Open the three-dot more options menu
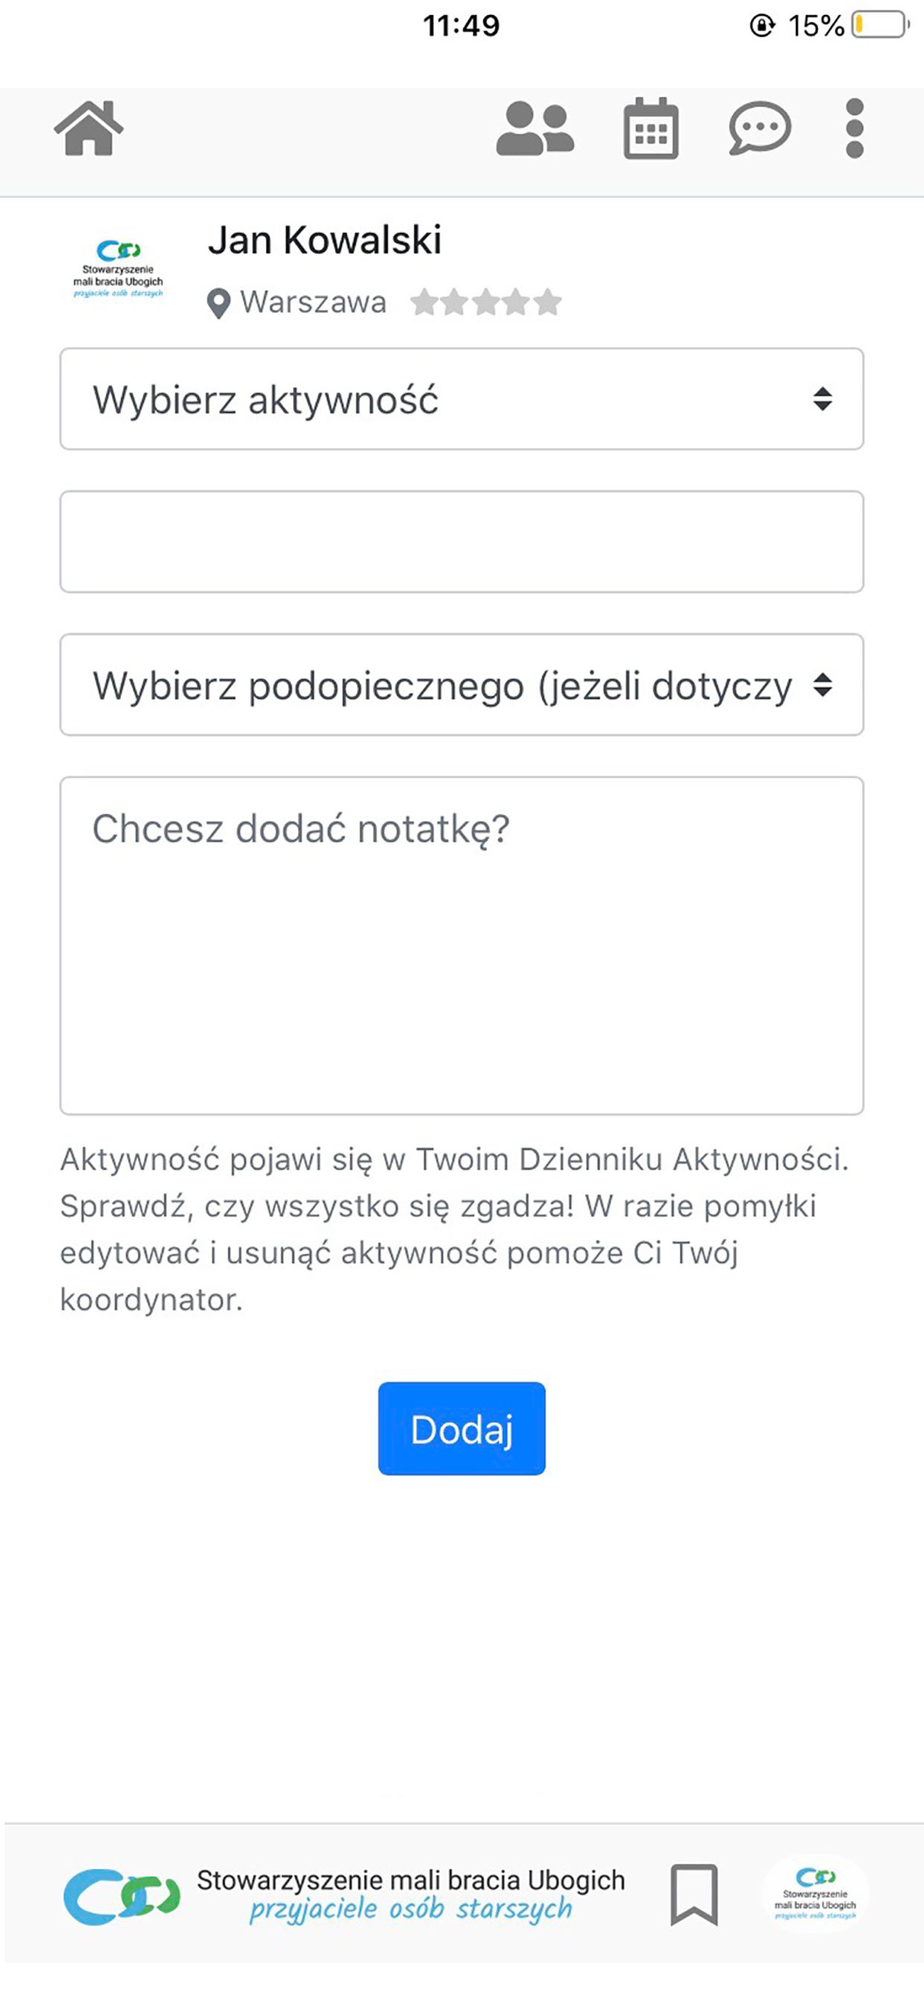The height and width of the screenshot is (2000, 924). tap(854, 129)
